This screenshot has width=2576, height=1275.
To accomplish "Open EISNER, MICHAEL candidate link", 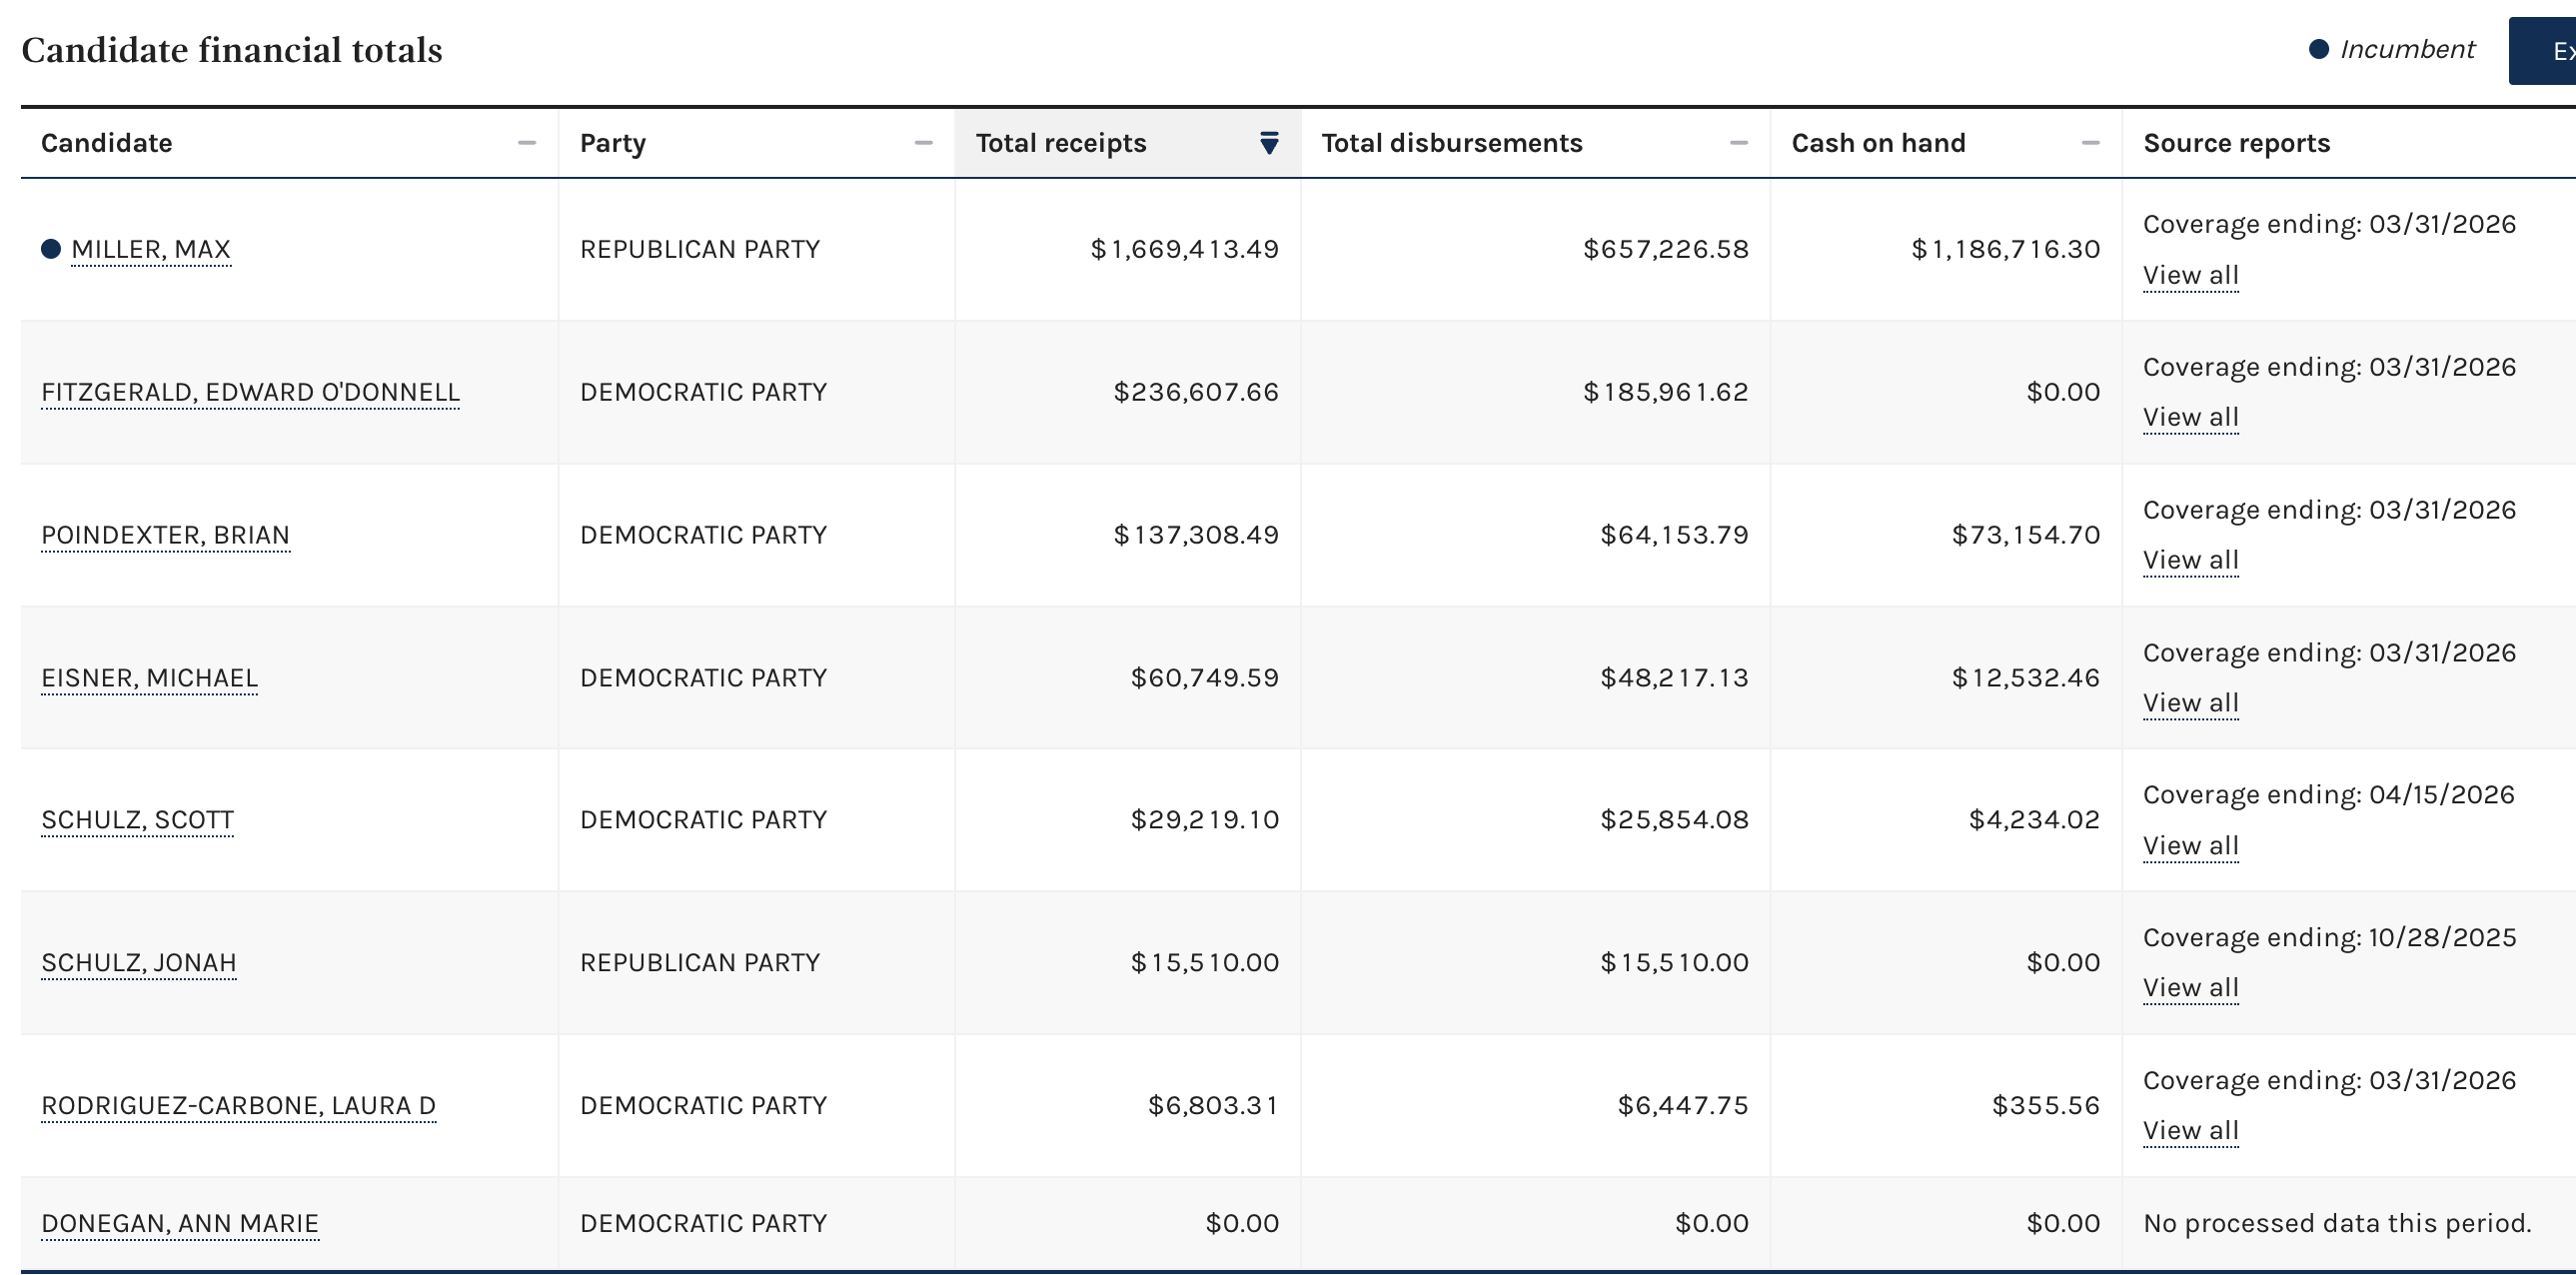I will click(x=149, y=678).
